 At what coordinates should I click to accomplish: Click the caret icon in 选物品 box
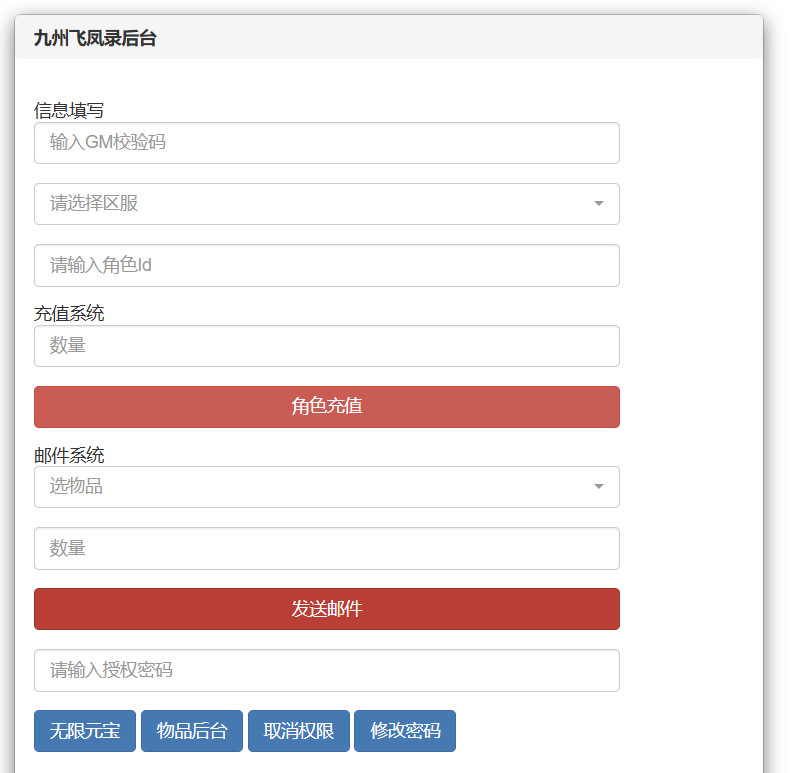coord(599,487)
